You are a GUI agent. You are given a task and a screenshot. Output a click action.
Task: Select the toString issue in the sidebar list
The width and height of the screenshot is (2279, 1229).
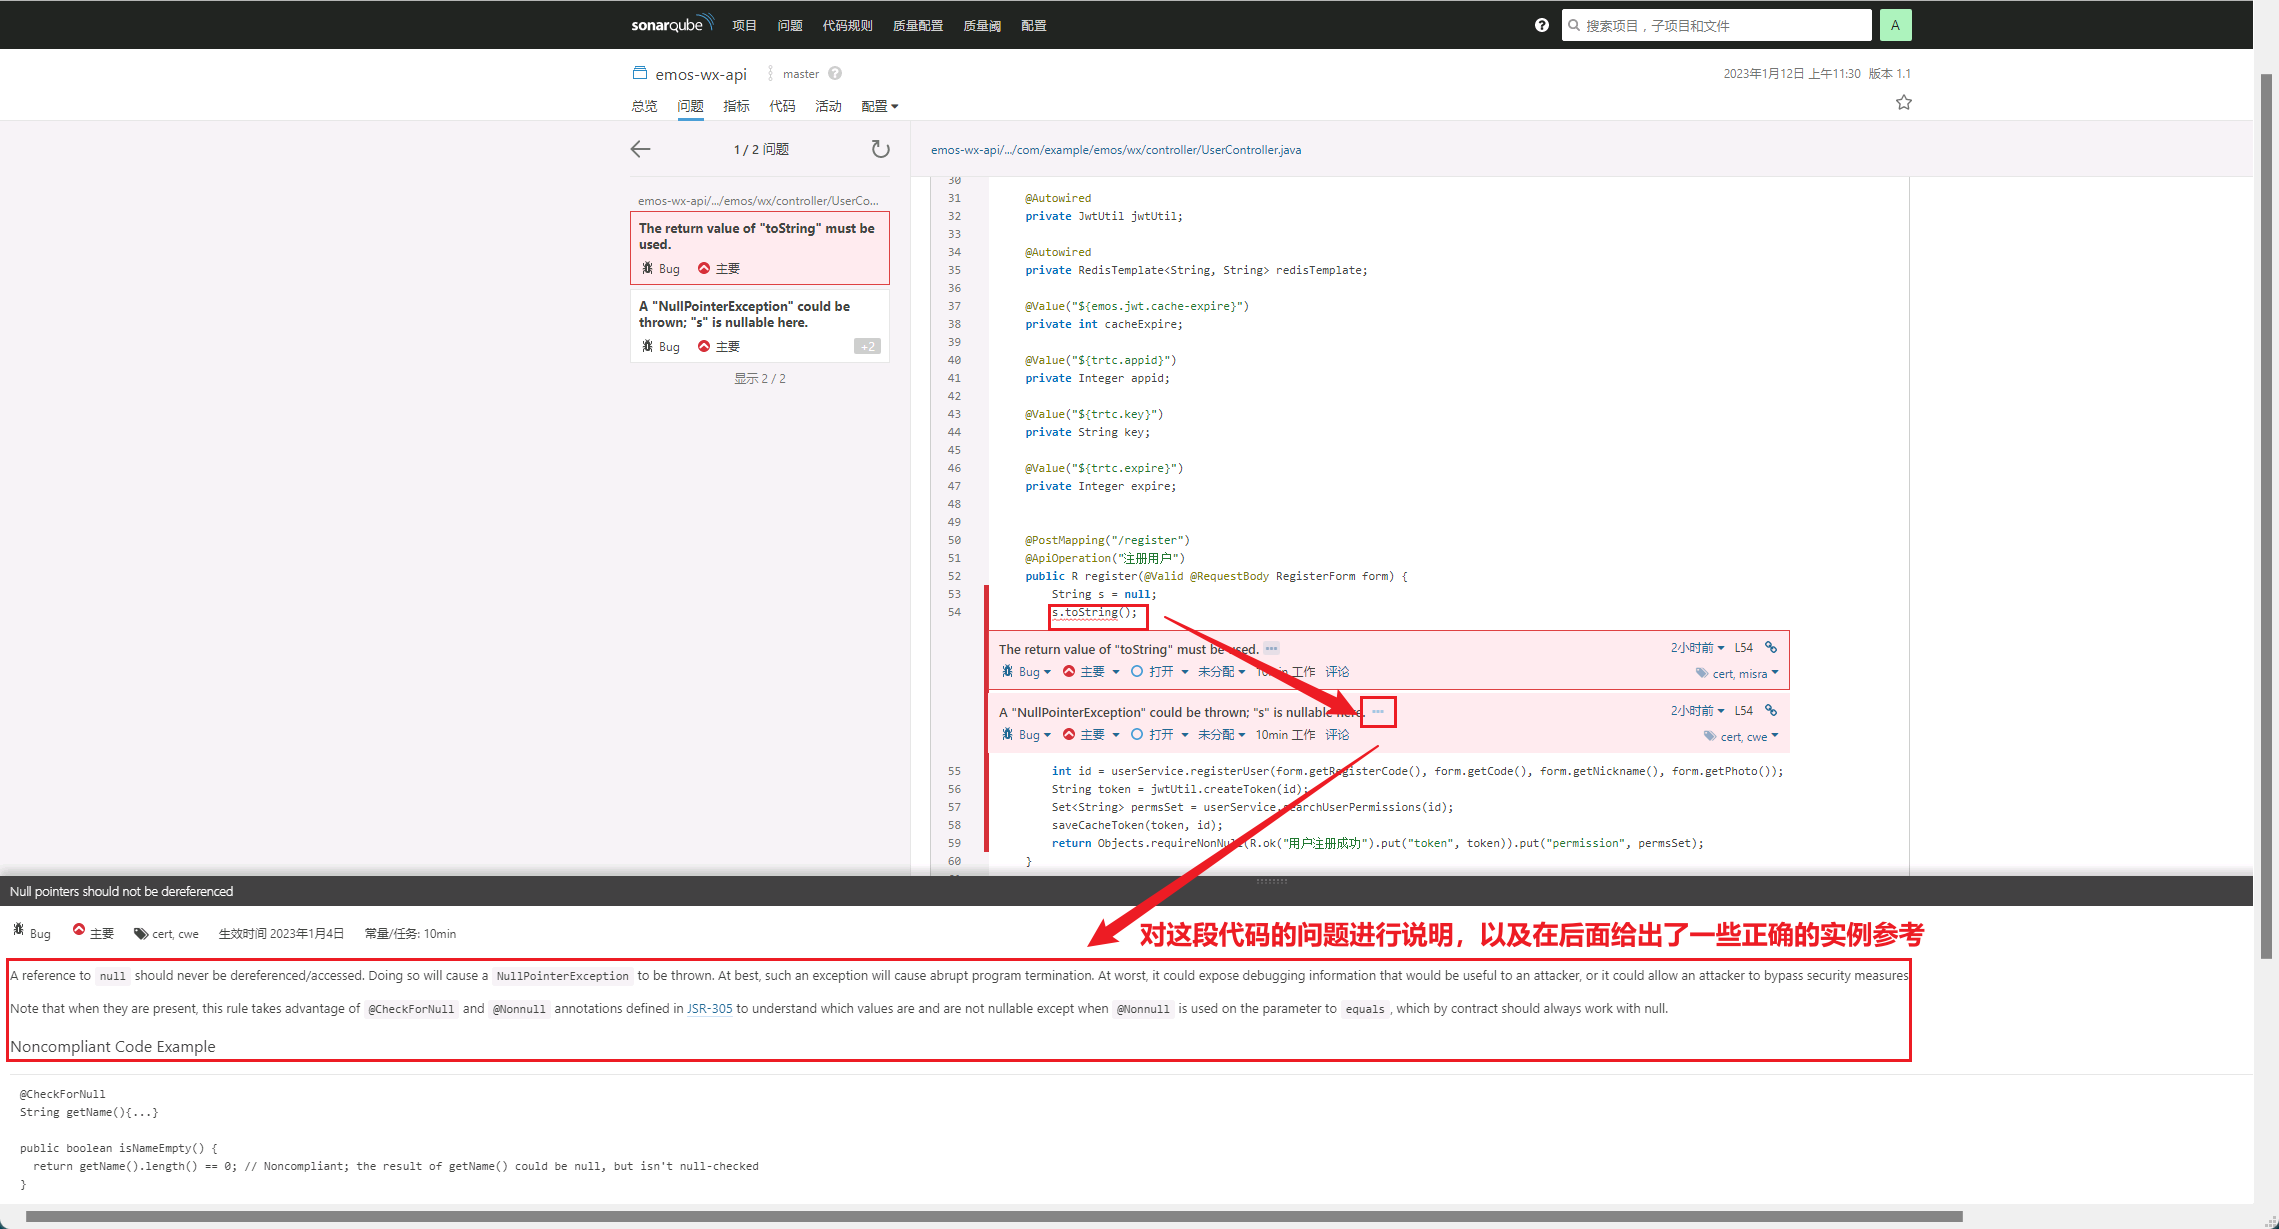(x=759, y=247)
